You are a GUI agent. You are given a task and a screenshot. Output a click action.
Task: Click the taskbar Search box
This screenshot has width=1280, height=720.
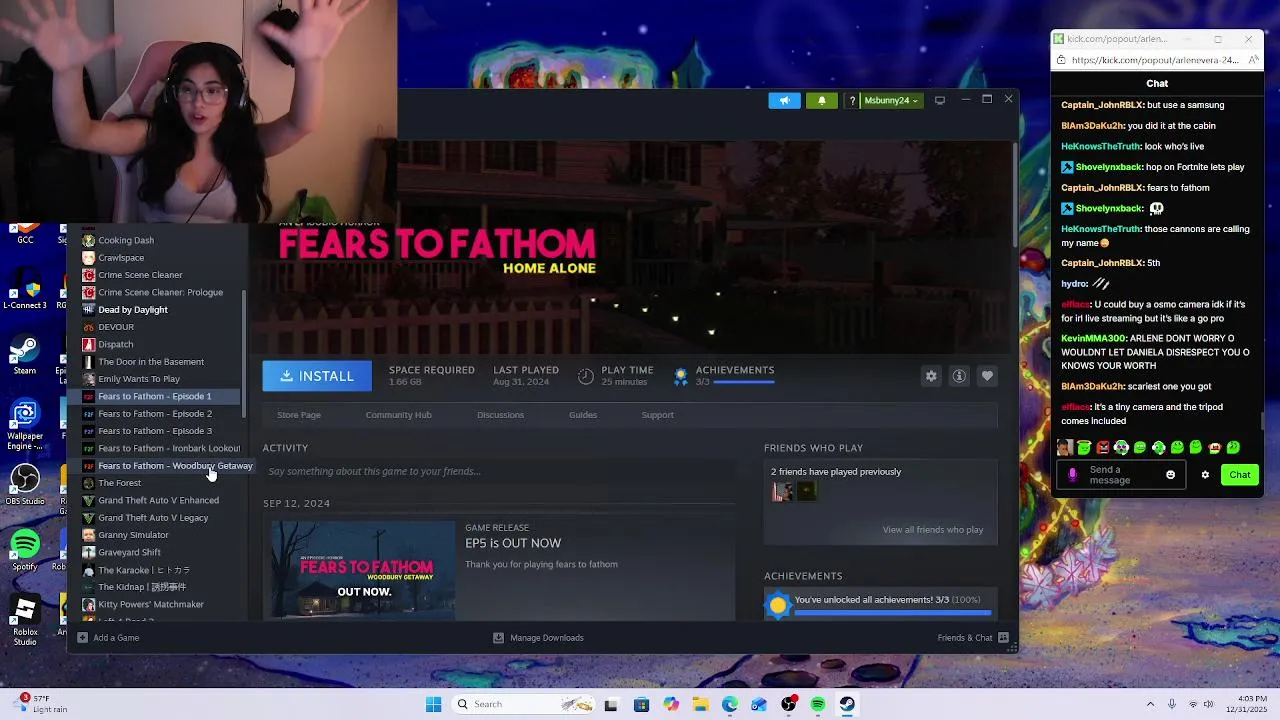[524, 704]
